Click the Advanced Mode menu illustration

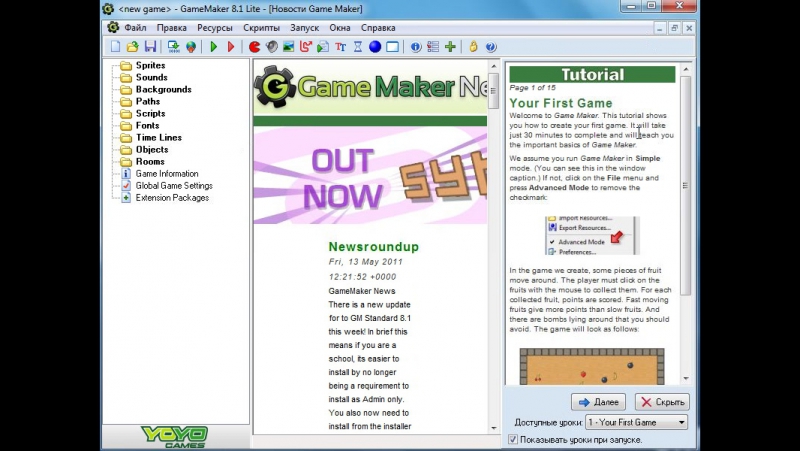point(592,236)
